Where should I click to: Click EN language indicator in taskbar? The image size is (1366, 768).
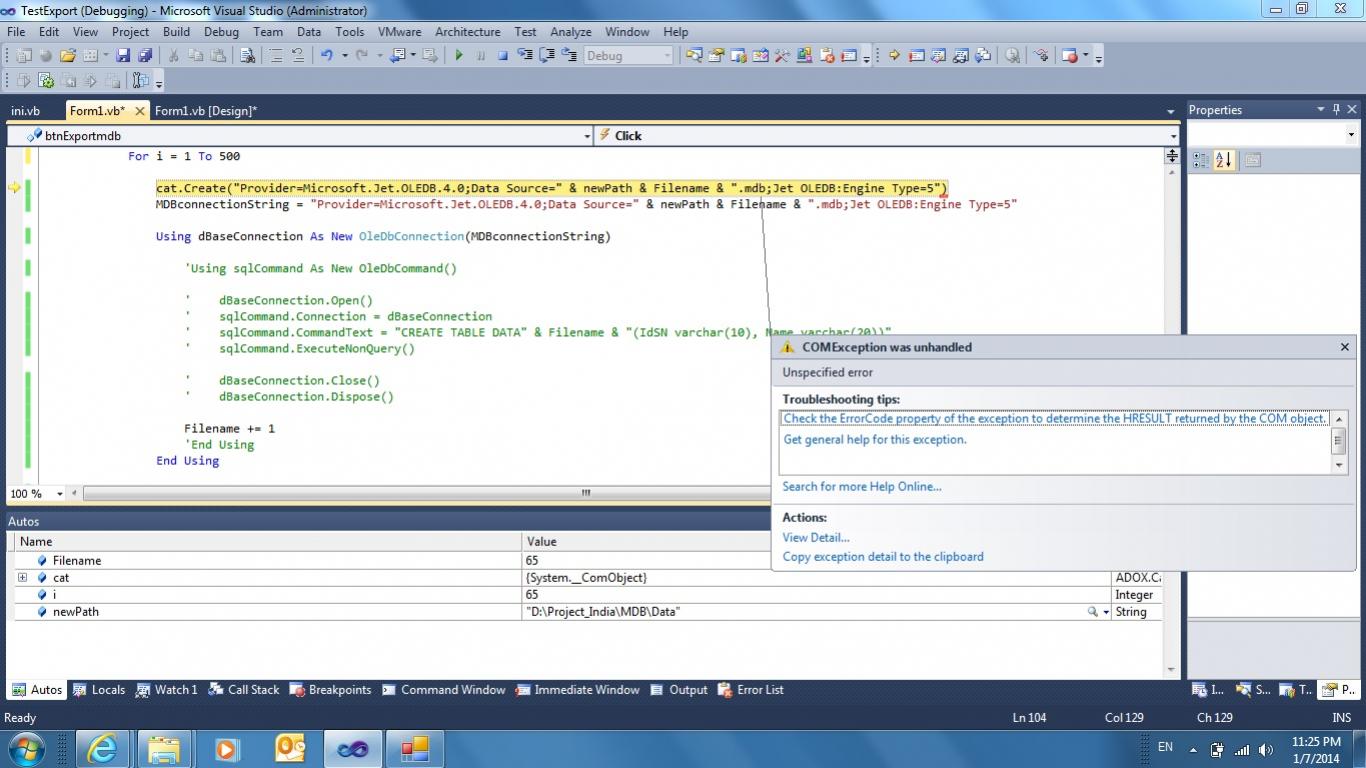(1165, 747)
